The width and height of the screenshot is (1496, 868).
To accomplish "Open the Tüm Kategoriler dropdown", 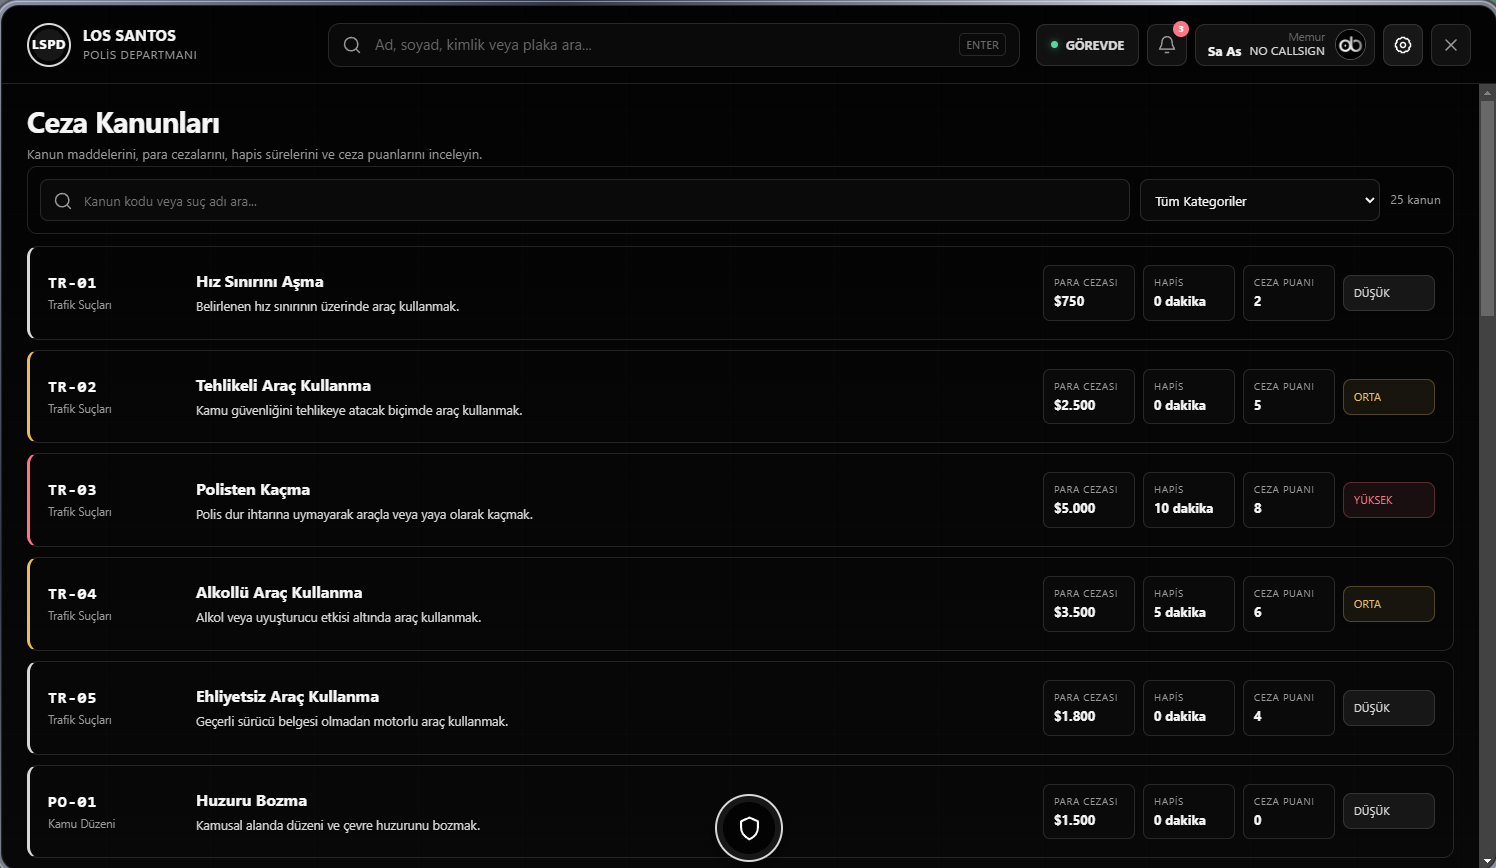I will [x=1259, y=200].
